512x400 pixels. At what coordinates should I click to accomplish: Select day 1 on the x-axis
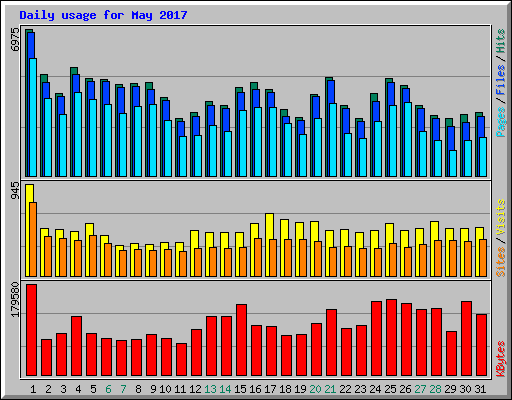point(33,389)
